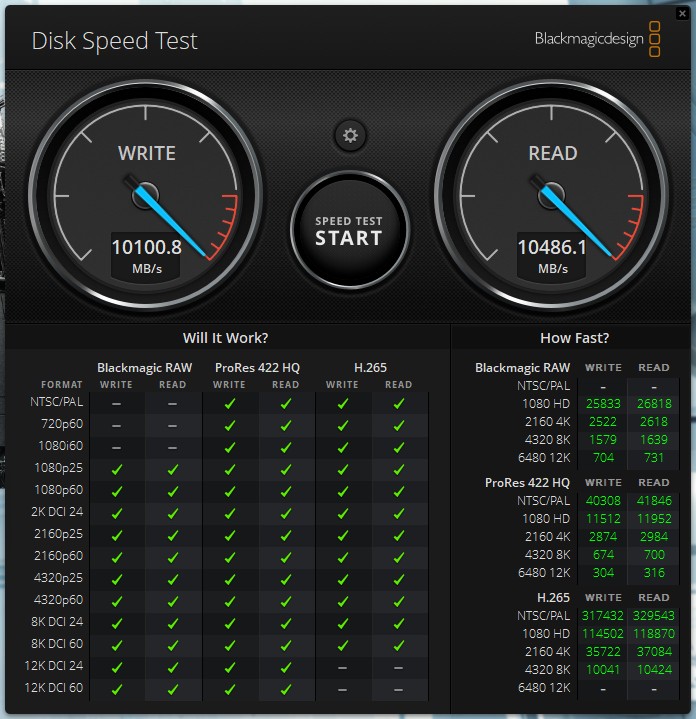
Task: Click the ProRes 422 HQ write checkmark for 4320p60
Action: (229, 601)
